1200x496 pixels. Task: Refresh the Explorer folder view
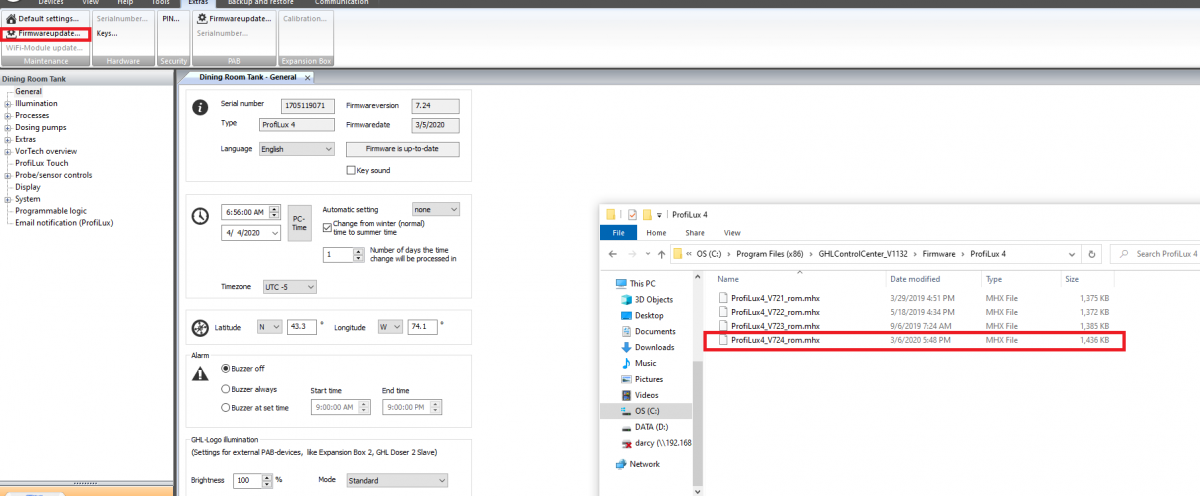[1091, 253]
